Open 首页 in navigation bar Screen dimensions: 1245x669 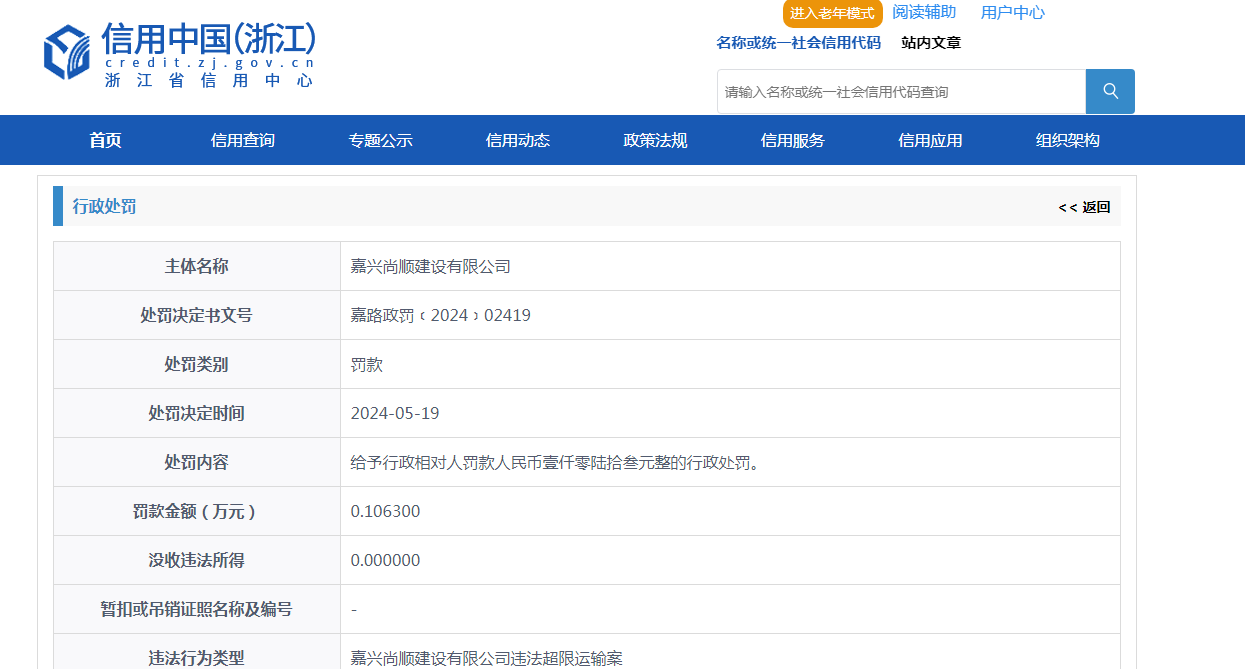point(105,140)
